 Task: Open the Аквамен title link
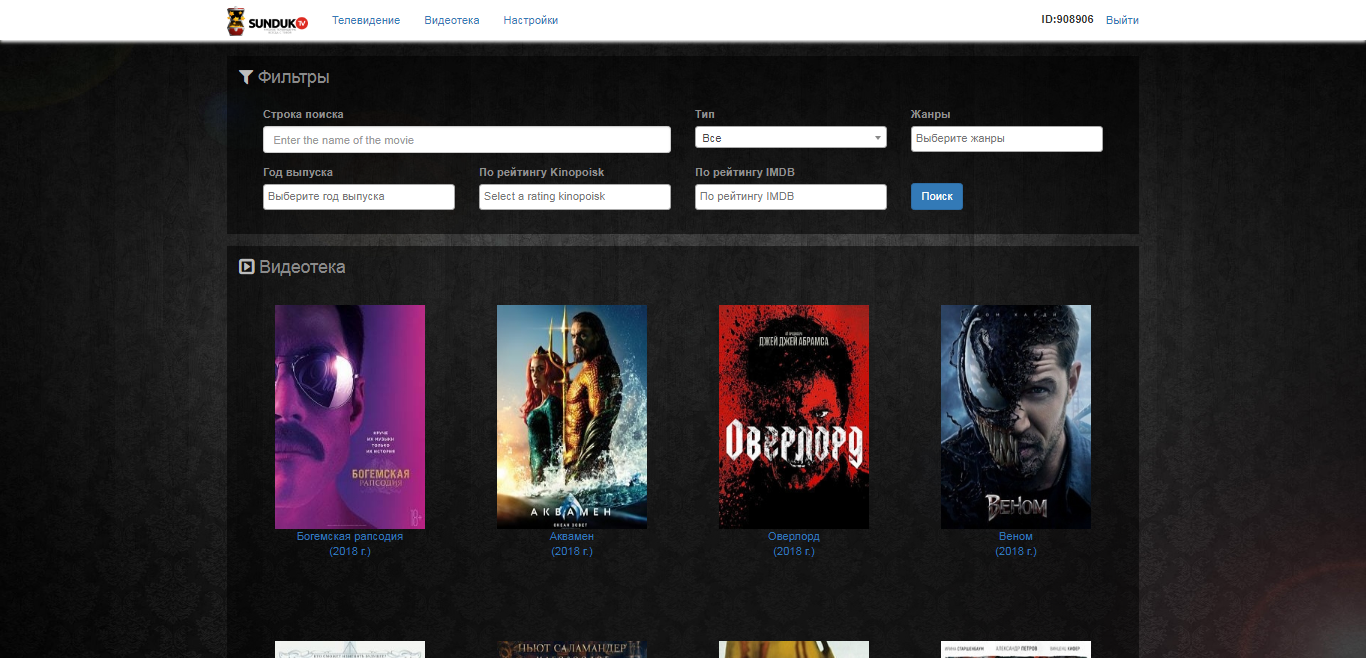click(x=572, y=537)
